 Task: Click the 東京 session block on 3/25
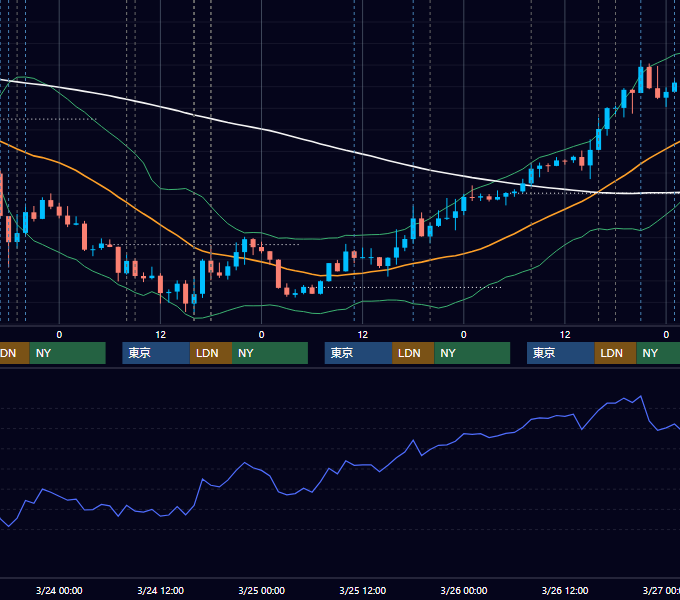pos(359,353)
